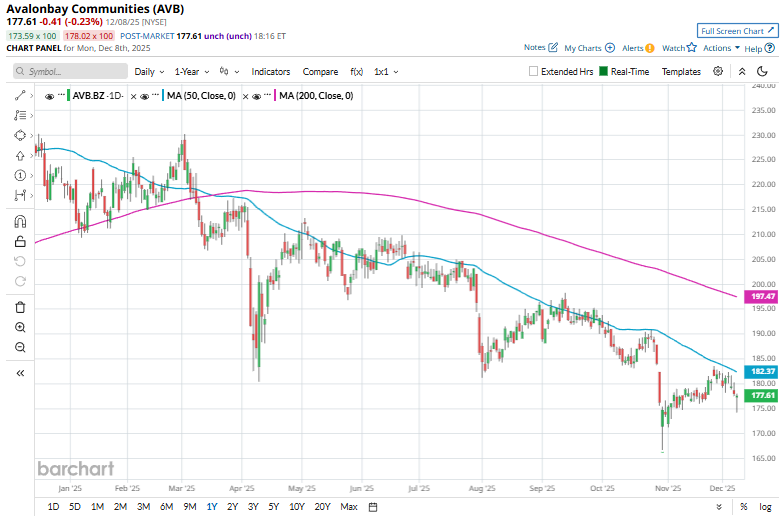Expand the 1-Year period dropdown
Viewport: 781px width, 518px height.
[x=192, y=72]
